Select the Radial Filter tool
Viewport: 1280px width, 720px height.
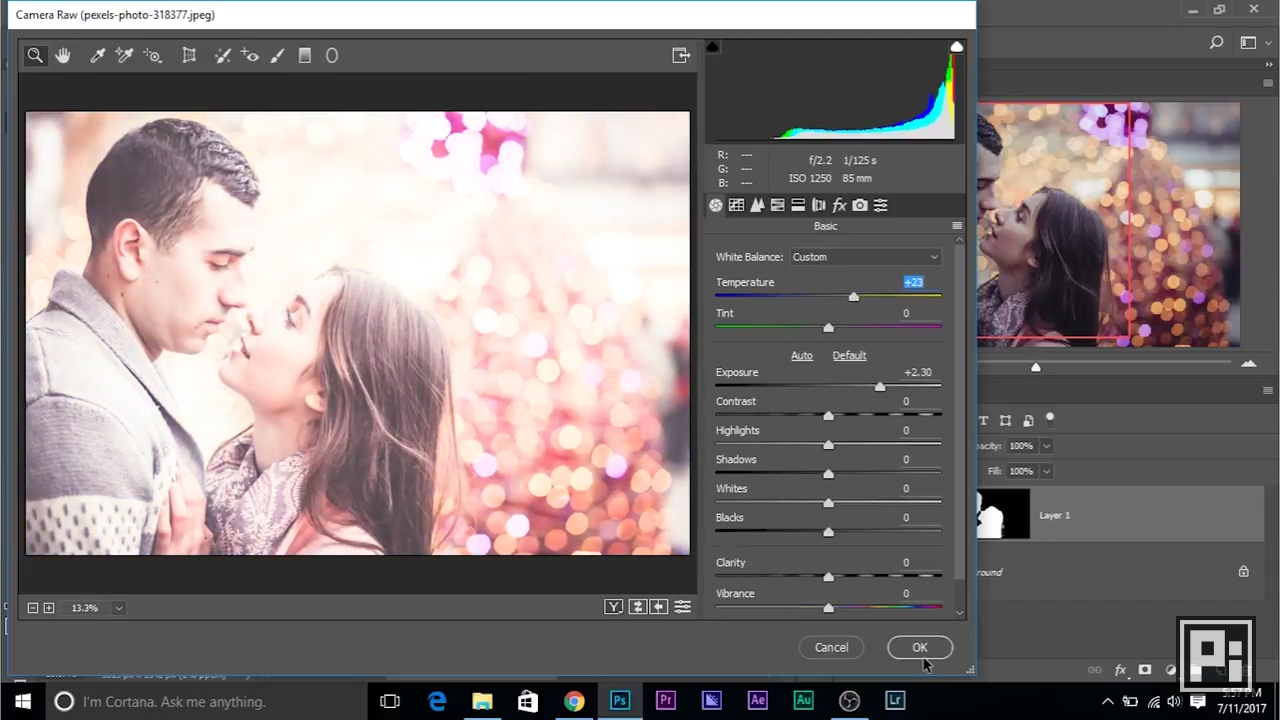(x=332, y=56)
